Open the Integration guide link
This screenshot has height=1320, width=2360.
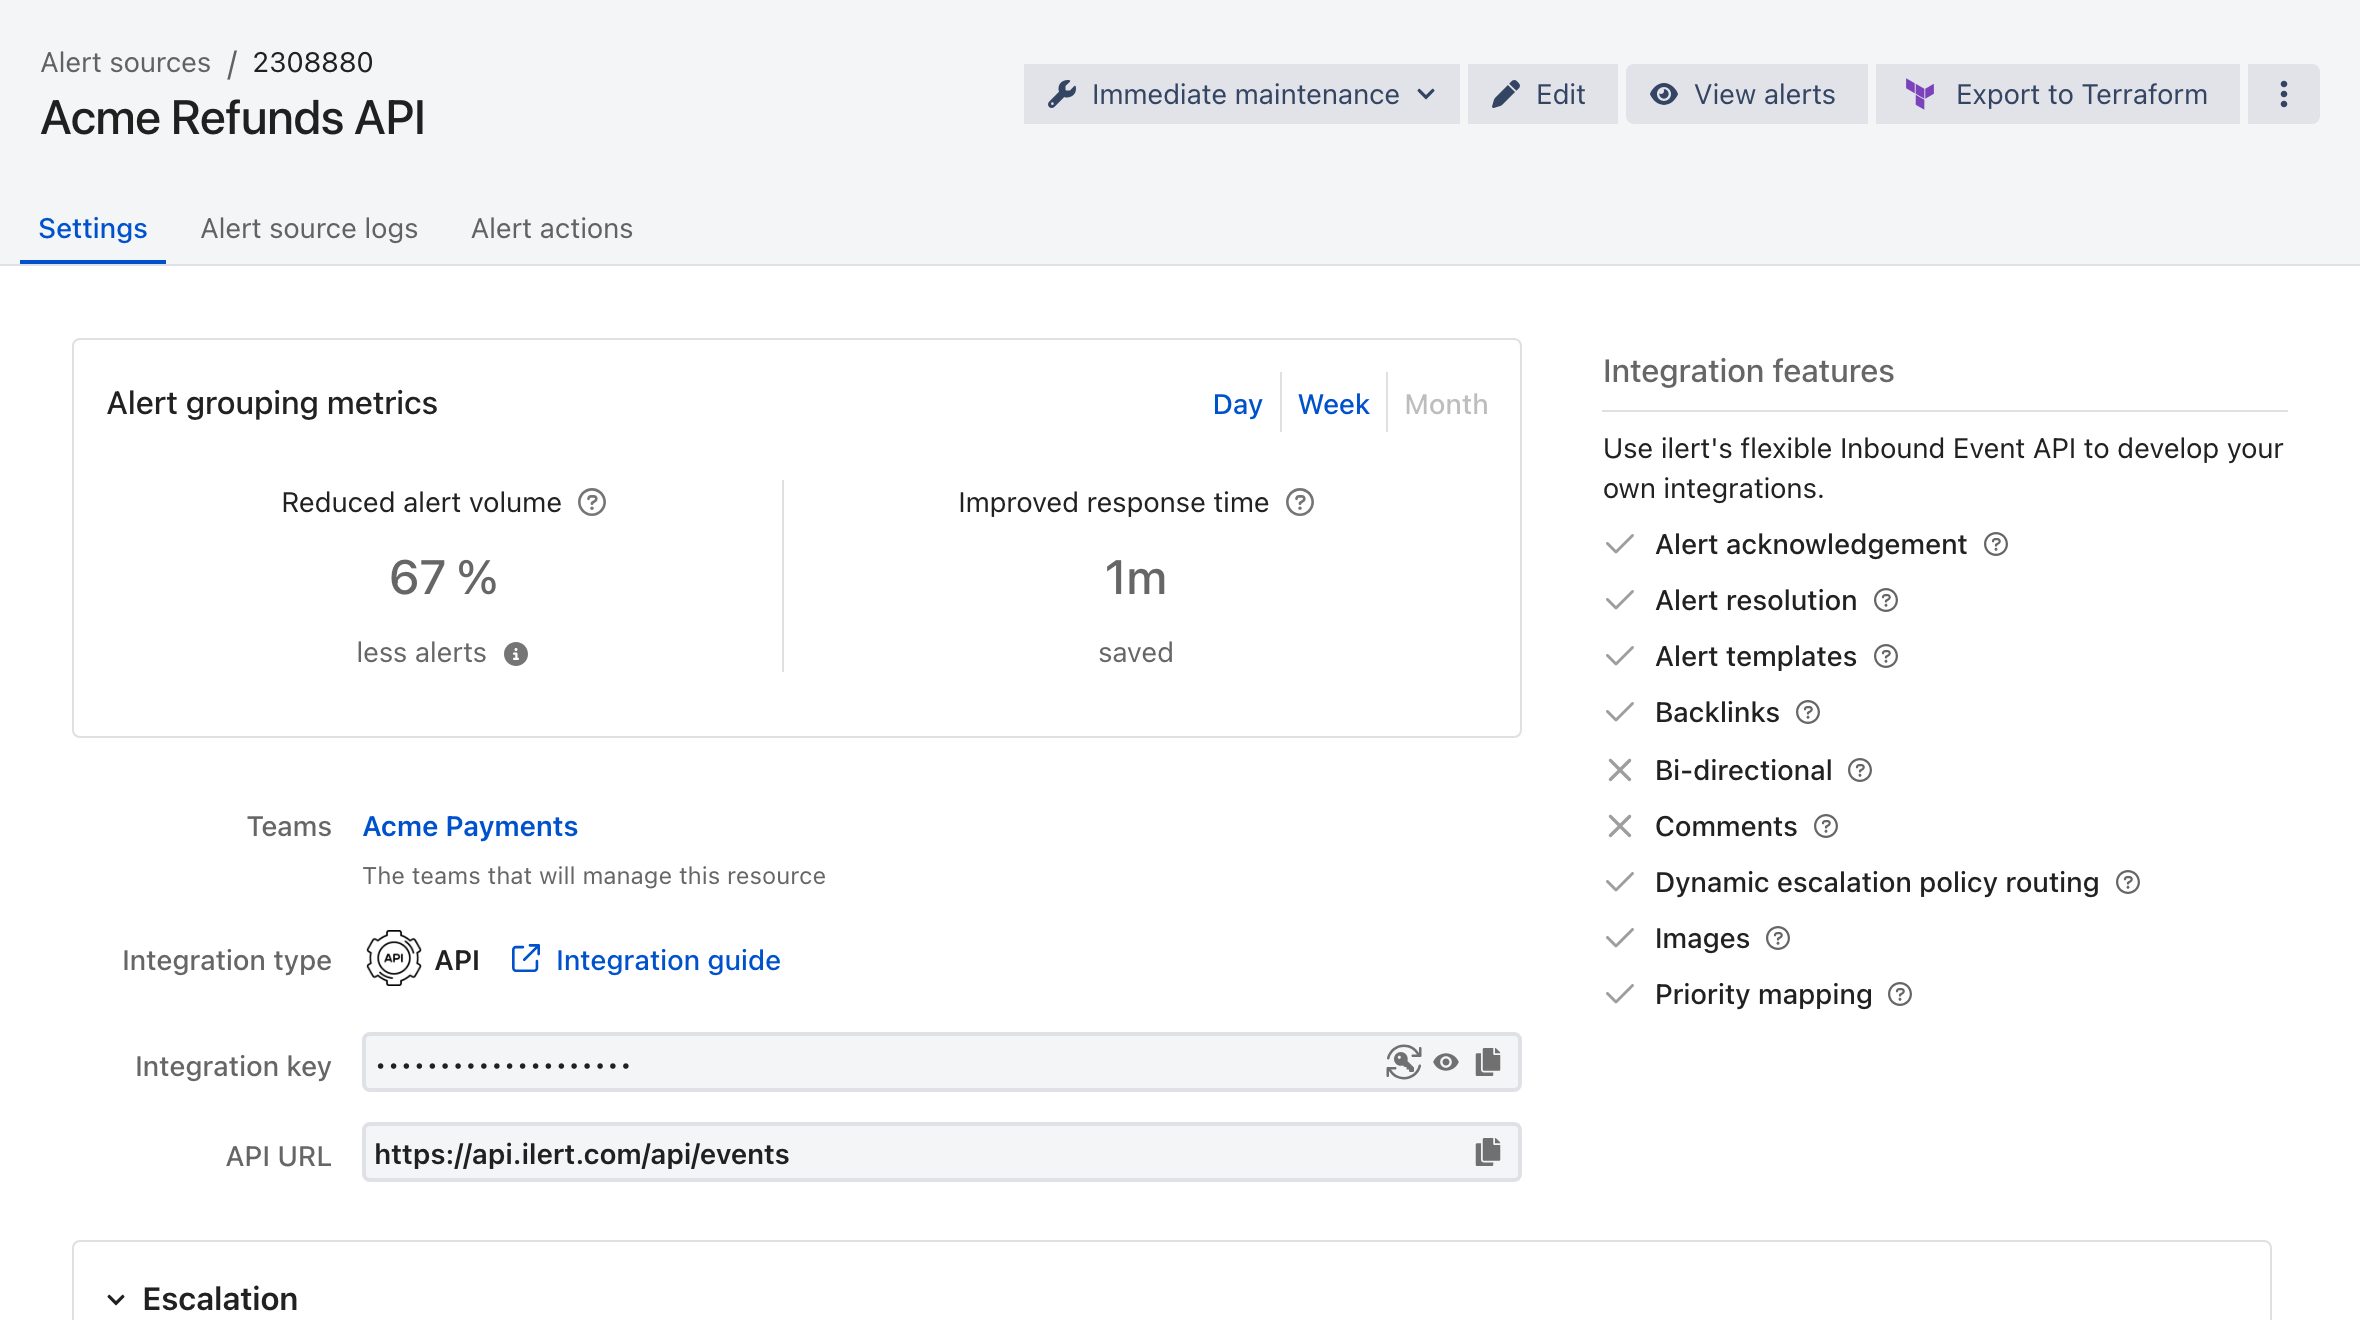click(646, 960)
